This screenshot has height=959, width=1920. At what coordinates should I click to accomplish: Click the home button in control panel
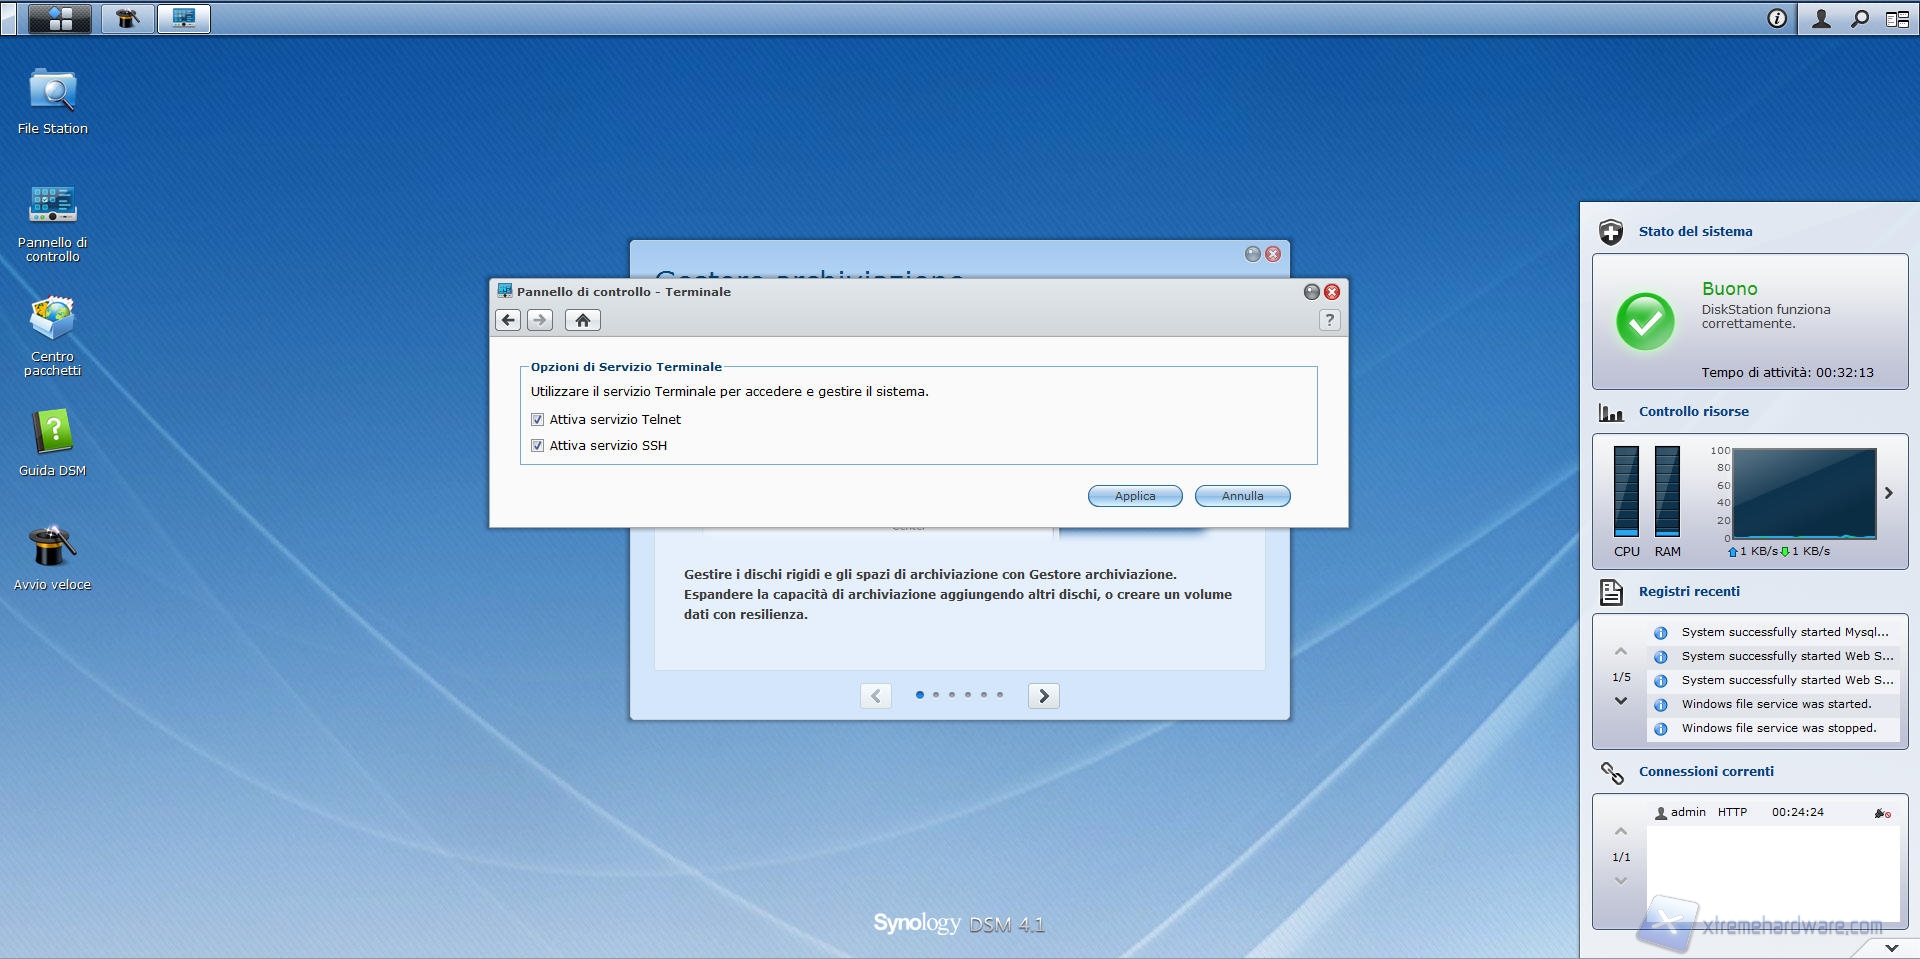tap(582, 320)
